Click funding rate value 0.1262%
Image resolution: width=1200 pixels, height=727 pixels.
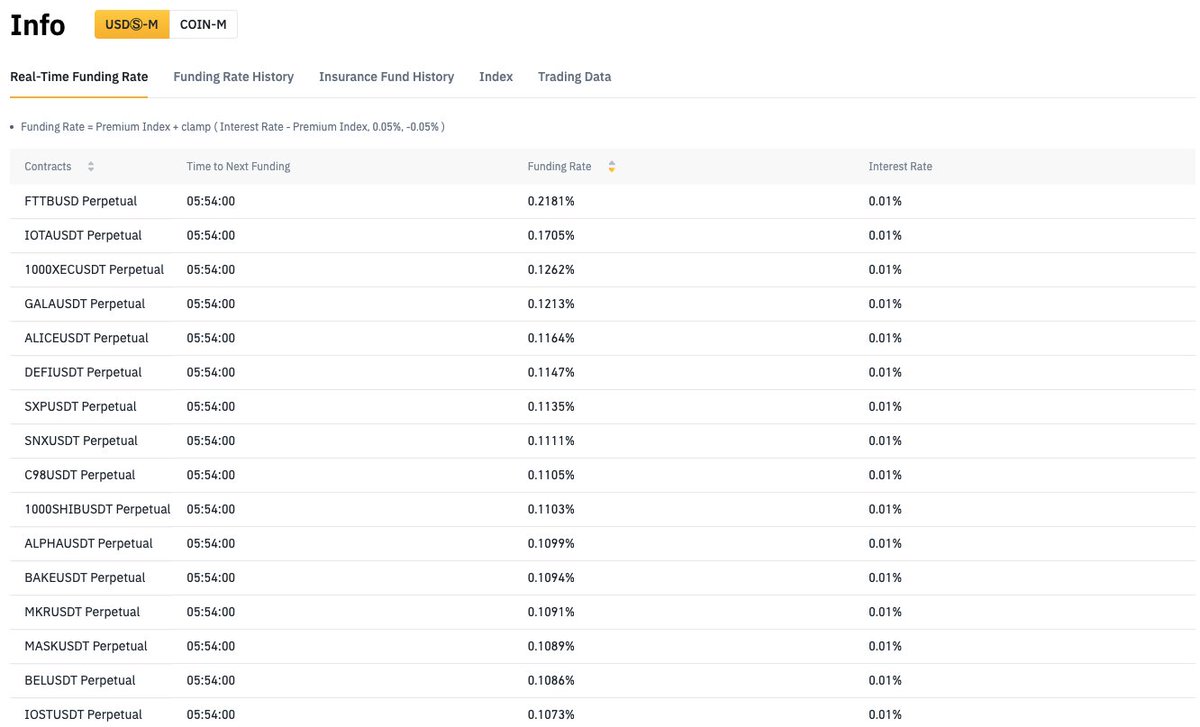click(x=551, y=269)
